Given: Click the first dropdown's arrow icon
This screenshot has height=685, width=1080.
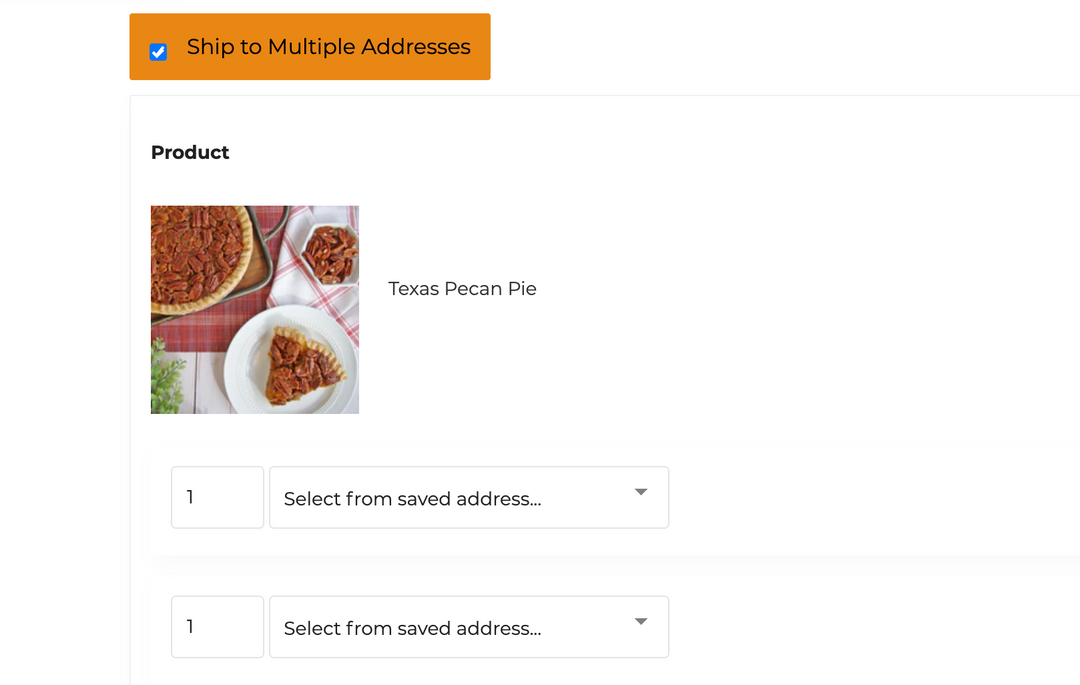Looking at the screenshot, I should (x=641, y=492).
